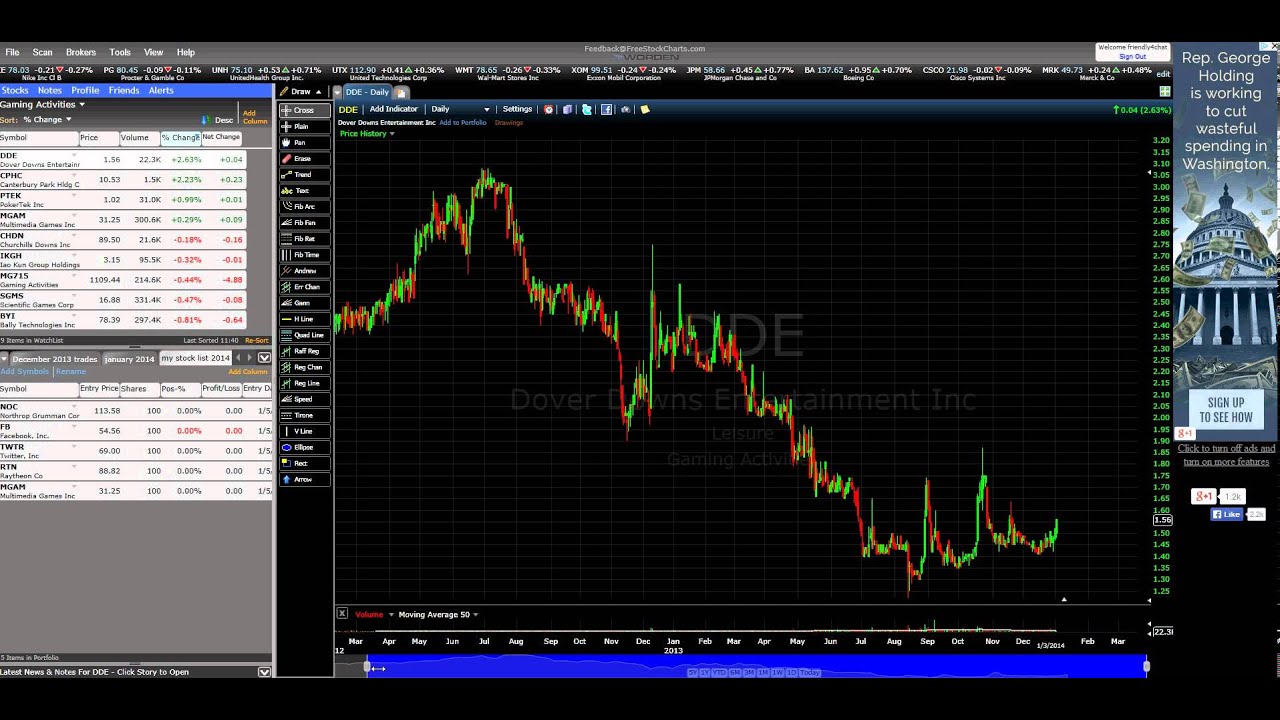
Task: Select the Cross pointer draw tool
Action: click(304, 110)
